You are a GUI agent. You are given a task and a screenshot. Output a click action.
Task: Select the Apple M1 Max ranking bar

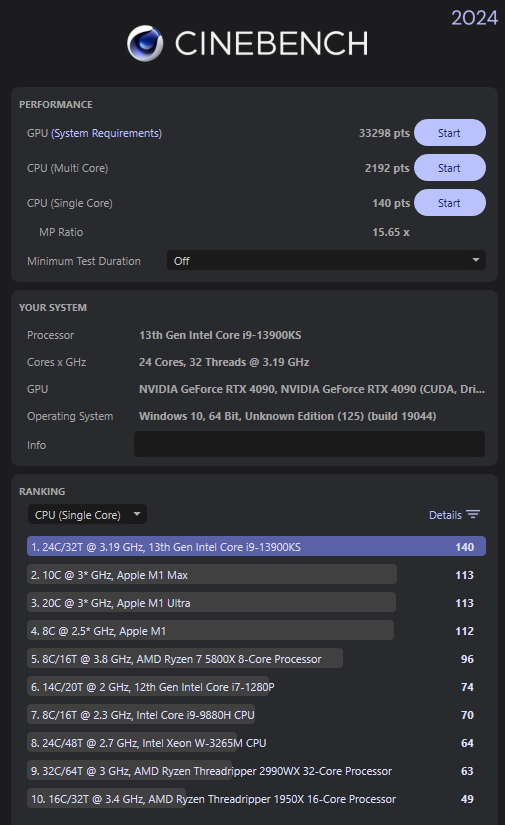coord(212,575)
